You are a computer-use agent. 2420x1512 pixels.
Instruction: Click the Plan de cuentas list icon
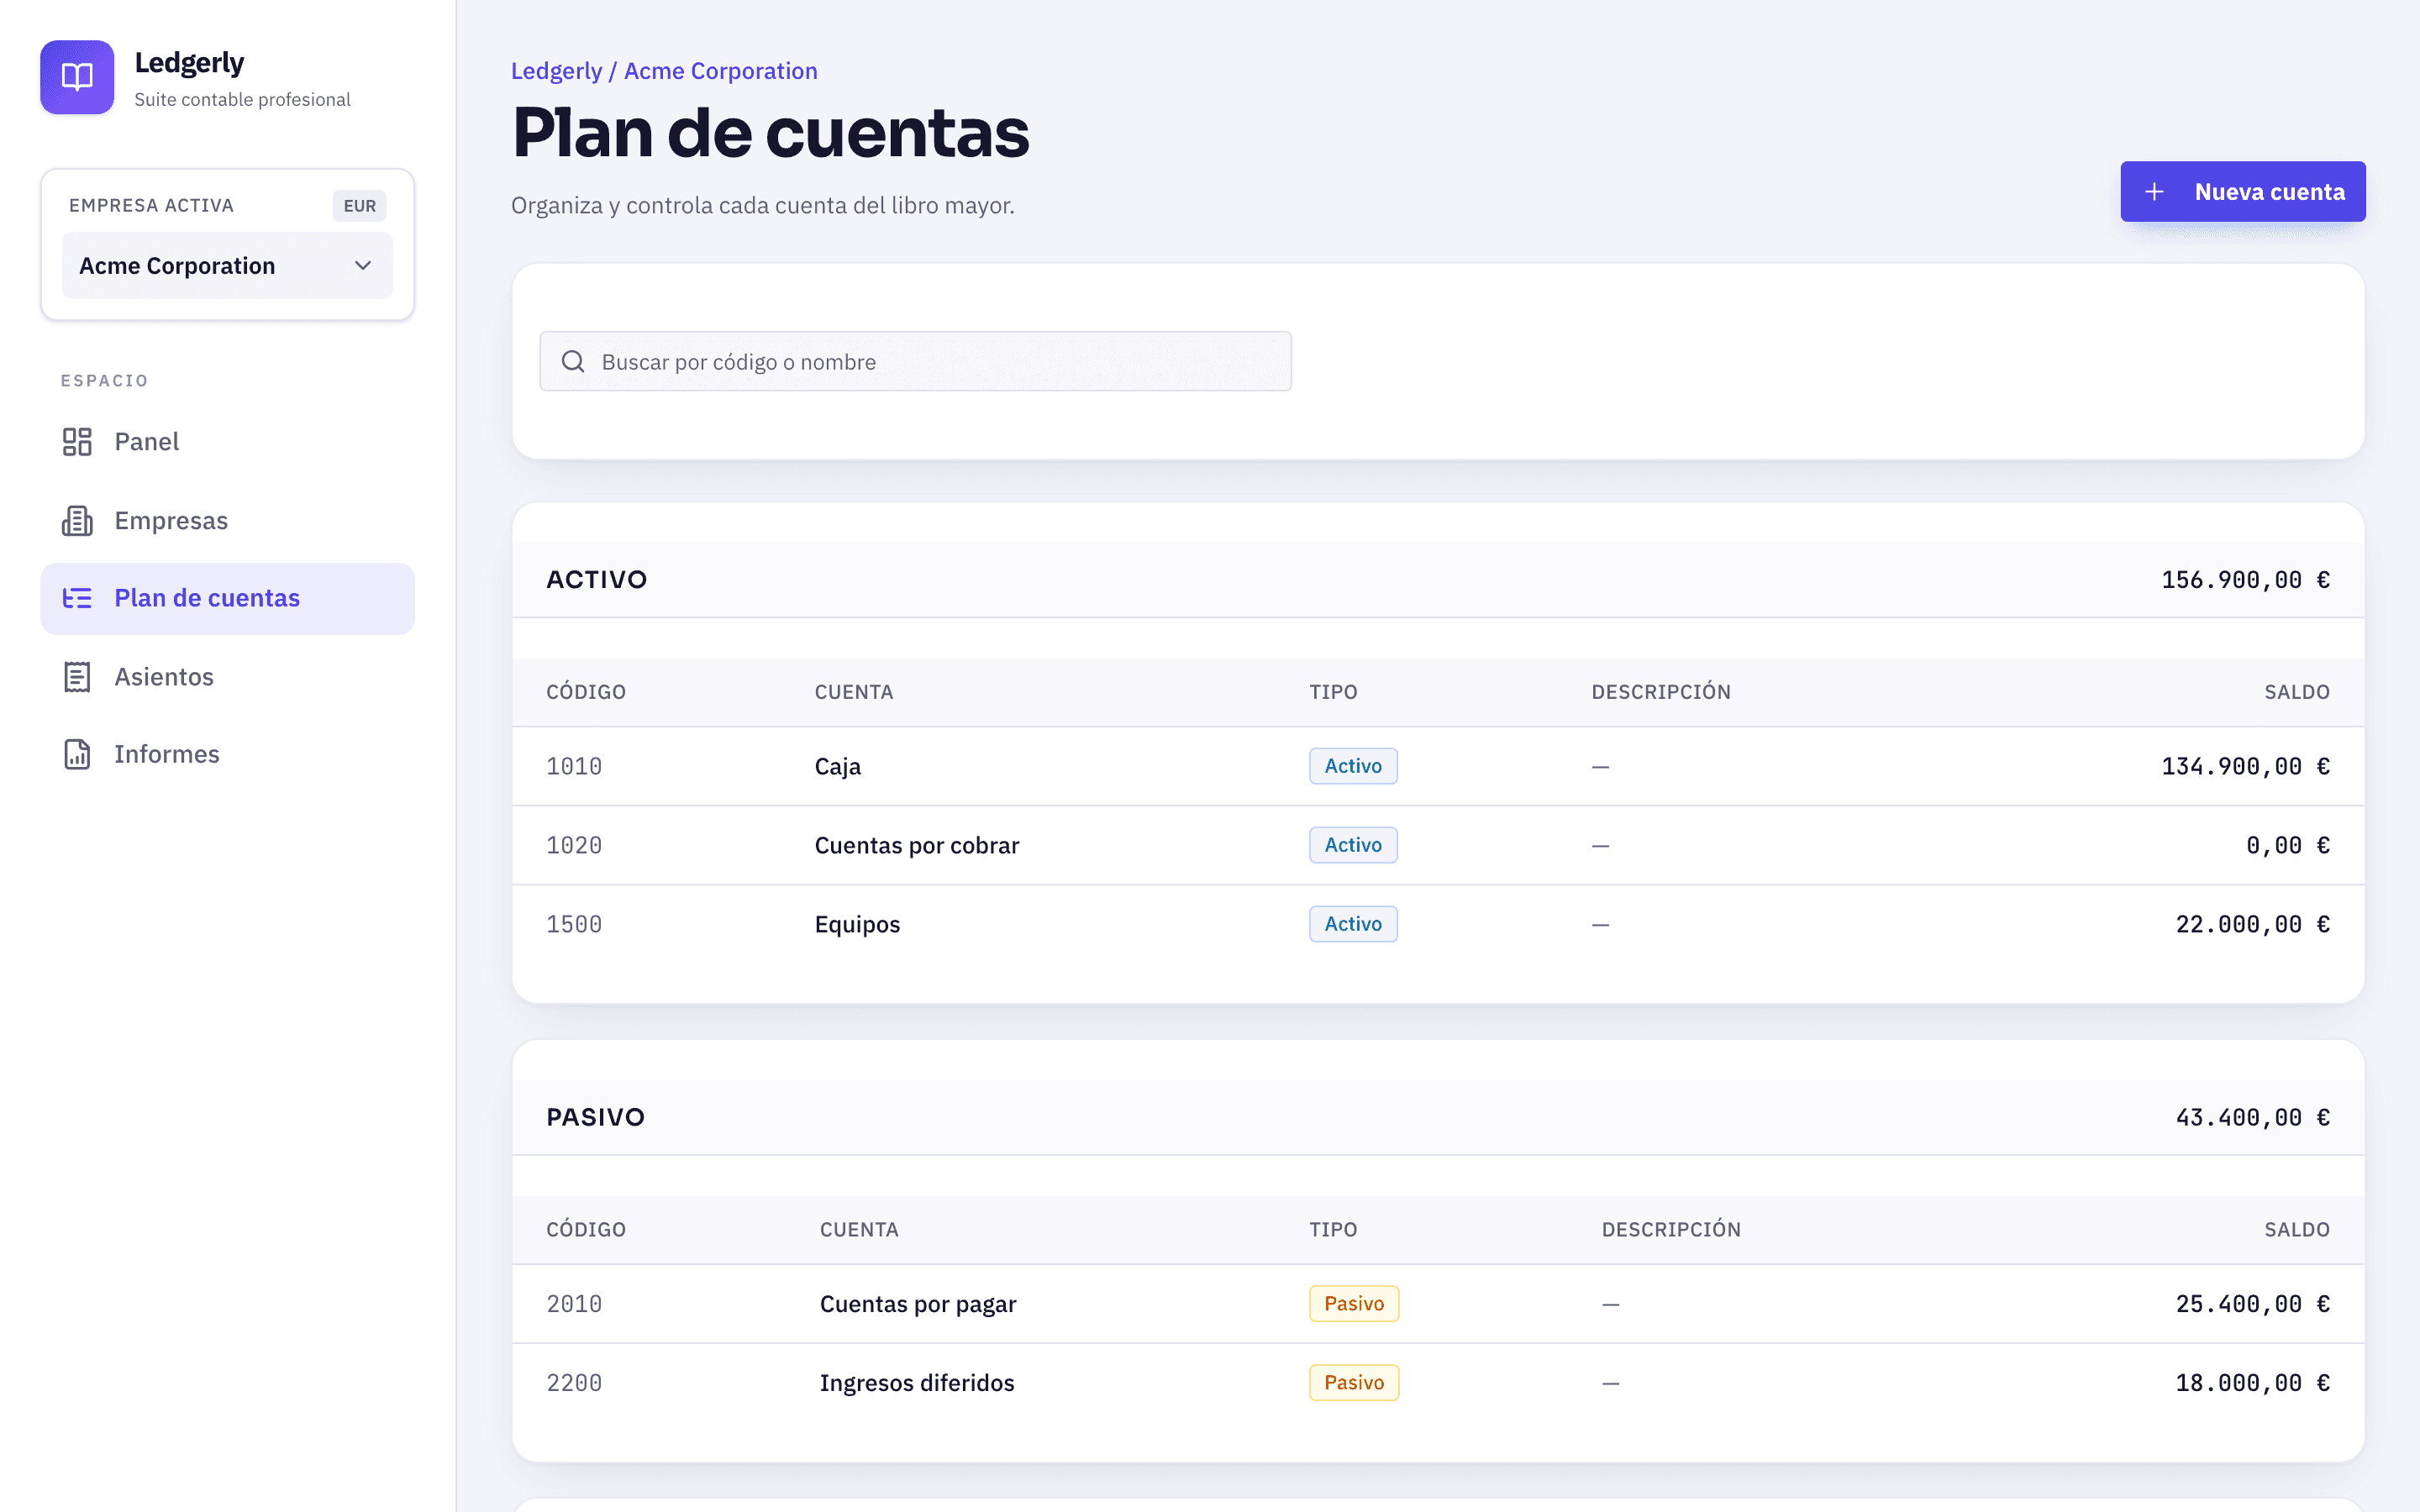coord(77,598)
